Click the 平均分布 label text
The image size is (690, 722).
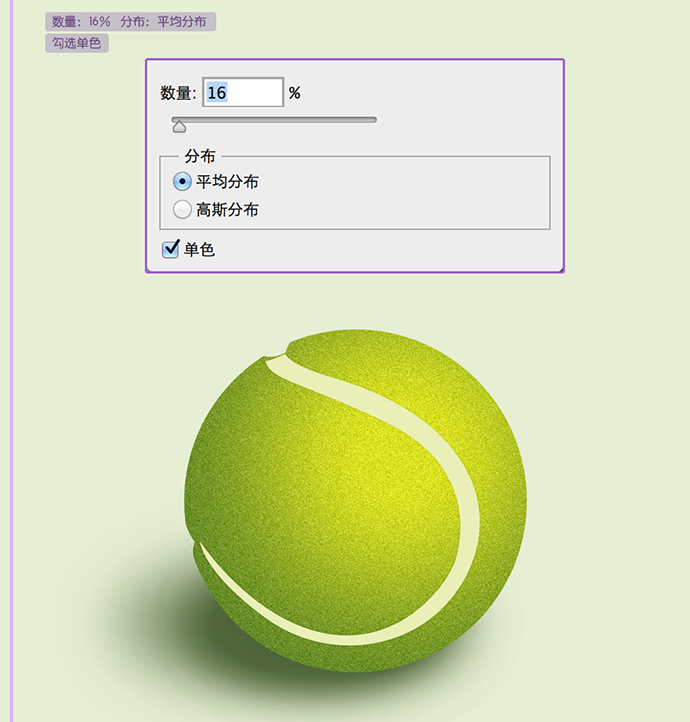point(227,181)
